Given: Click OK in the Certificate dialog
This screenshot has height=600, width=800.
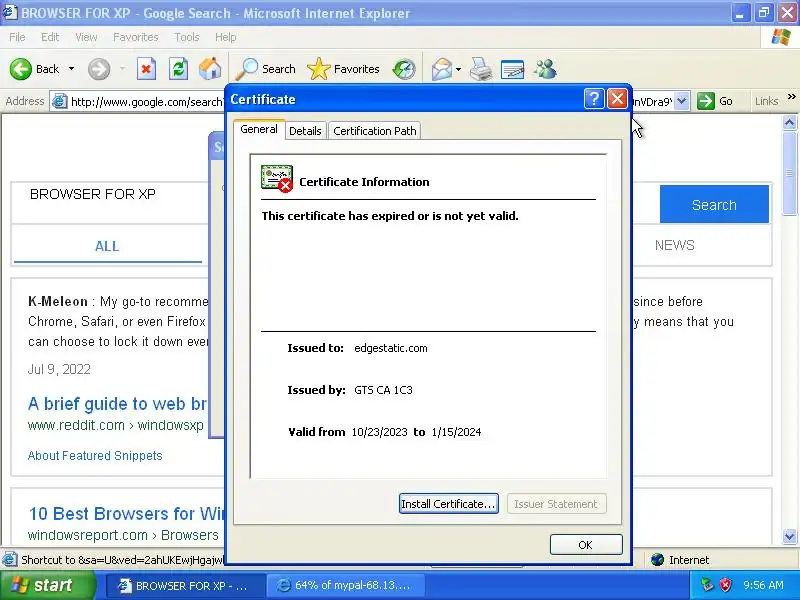Looking at the screenshot, I should pyautogui.click(x=586, y=545).
